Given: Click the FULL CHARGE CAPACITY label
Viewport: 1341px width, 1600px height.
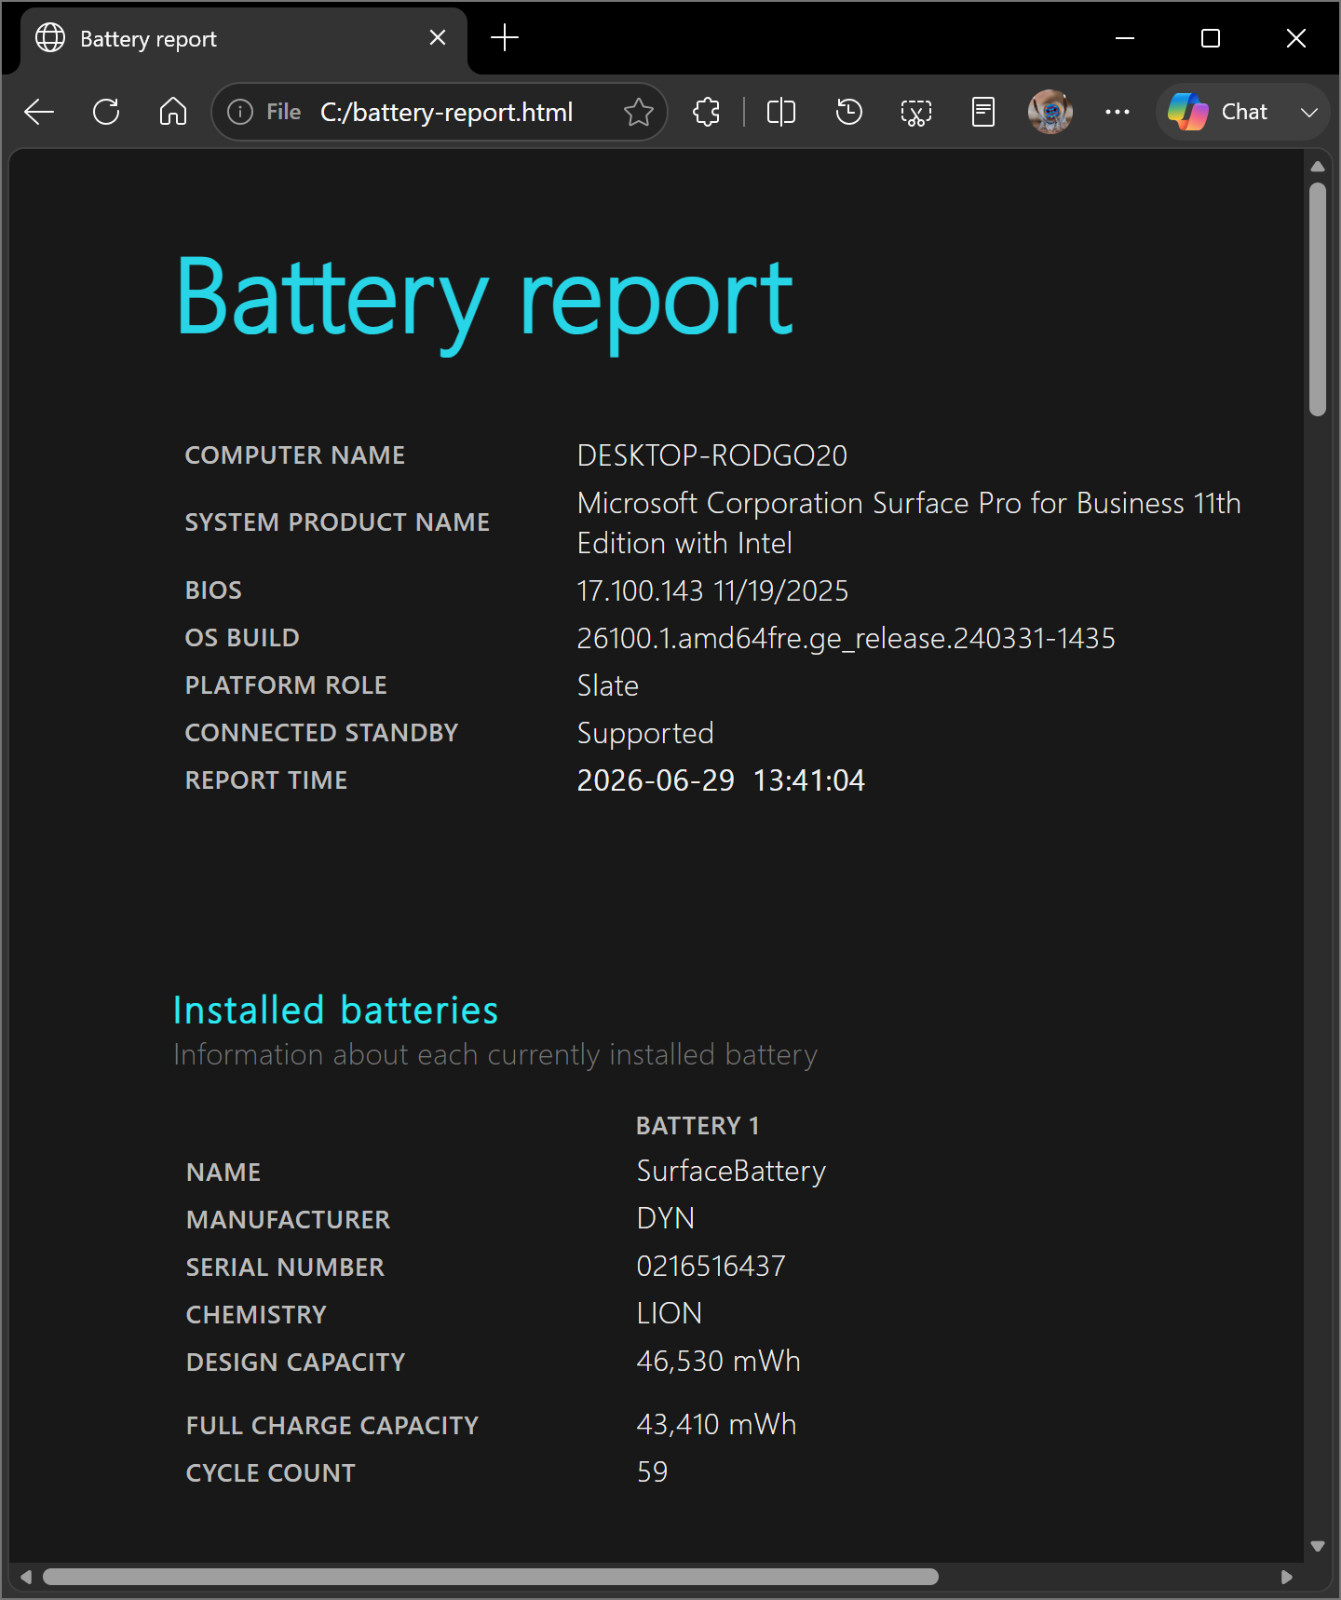Looking at the screenshot, I should [x=332, y=1426].
